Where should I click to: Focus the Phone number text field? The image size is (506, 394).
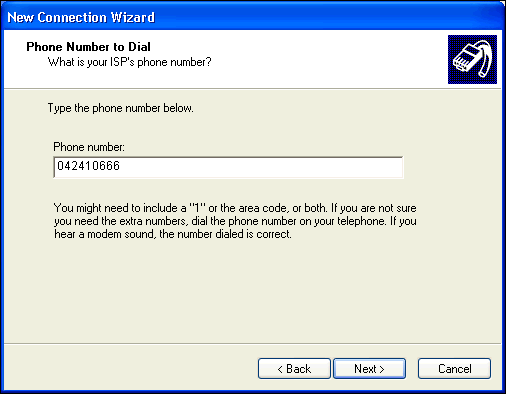(x=228, y=167)
